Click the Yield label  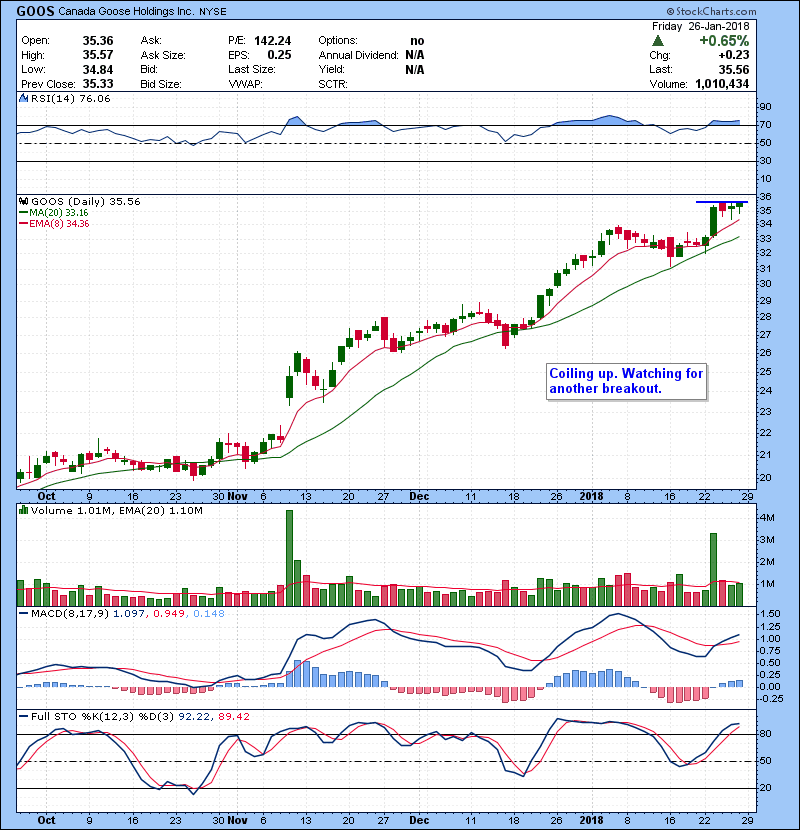click(331, 69)
